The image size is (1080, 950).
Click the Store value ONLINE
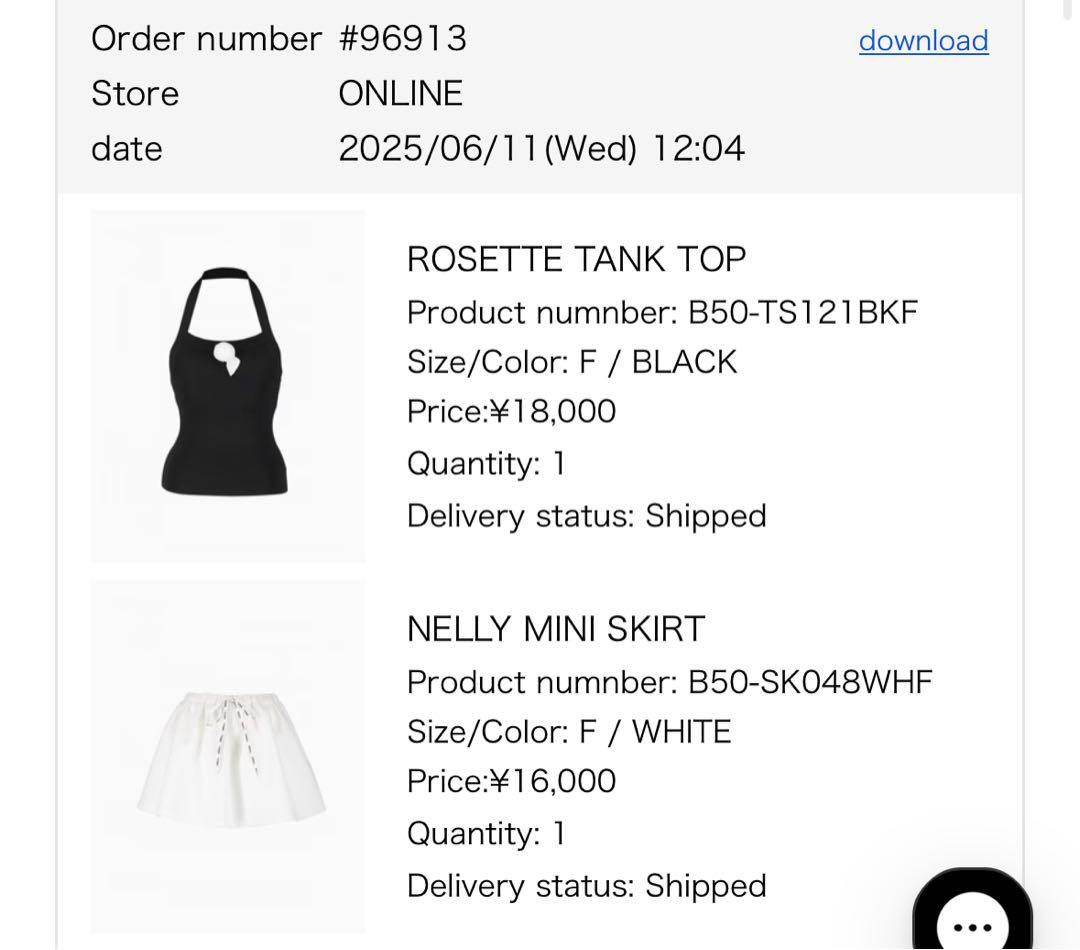[400, 93]
